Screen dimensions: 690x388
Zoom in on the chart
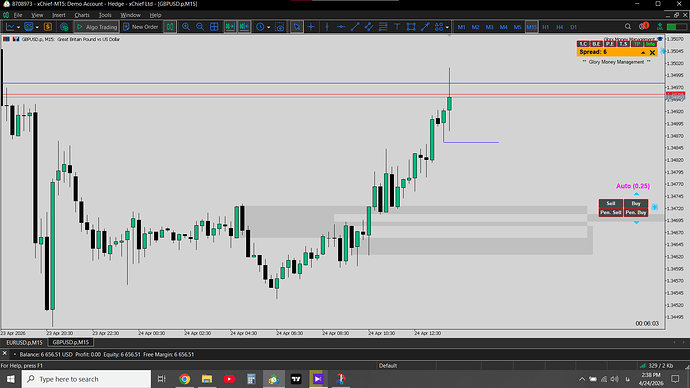tap(186, 27)
